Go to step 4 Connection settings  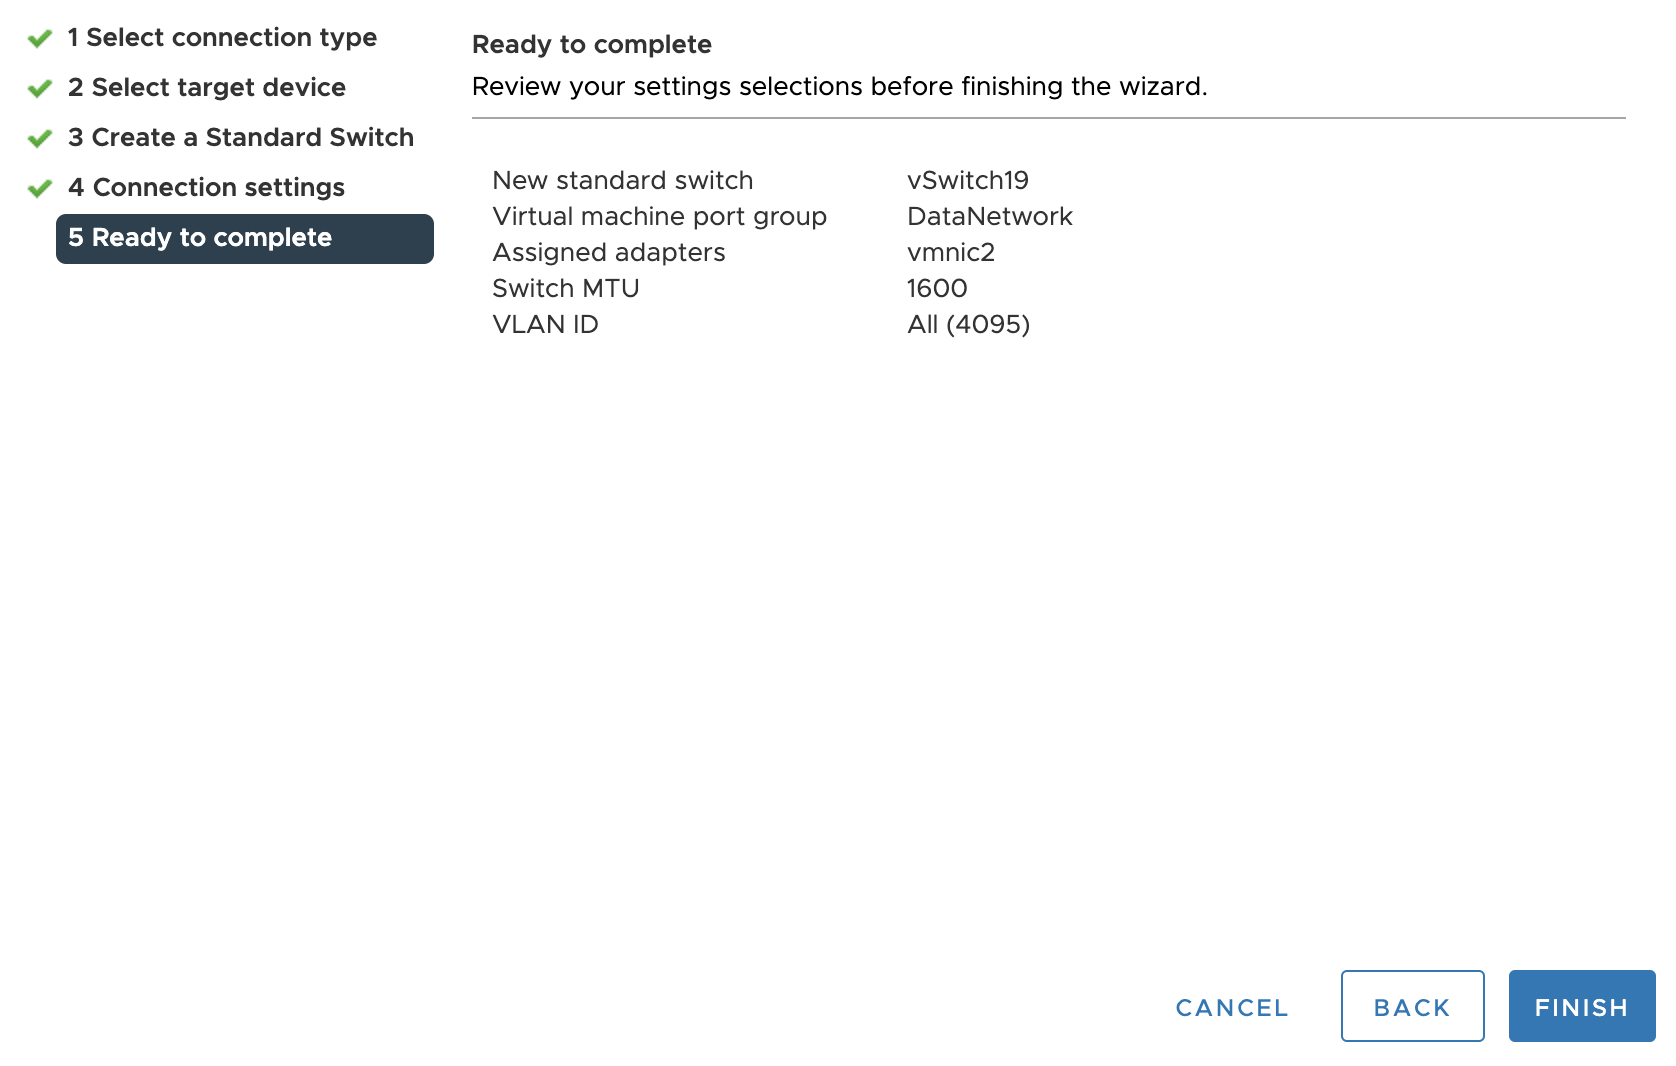tap(206, 187)
